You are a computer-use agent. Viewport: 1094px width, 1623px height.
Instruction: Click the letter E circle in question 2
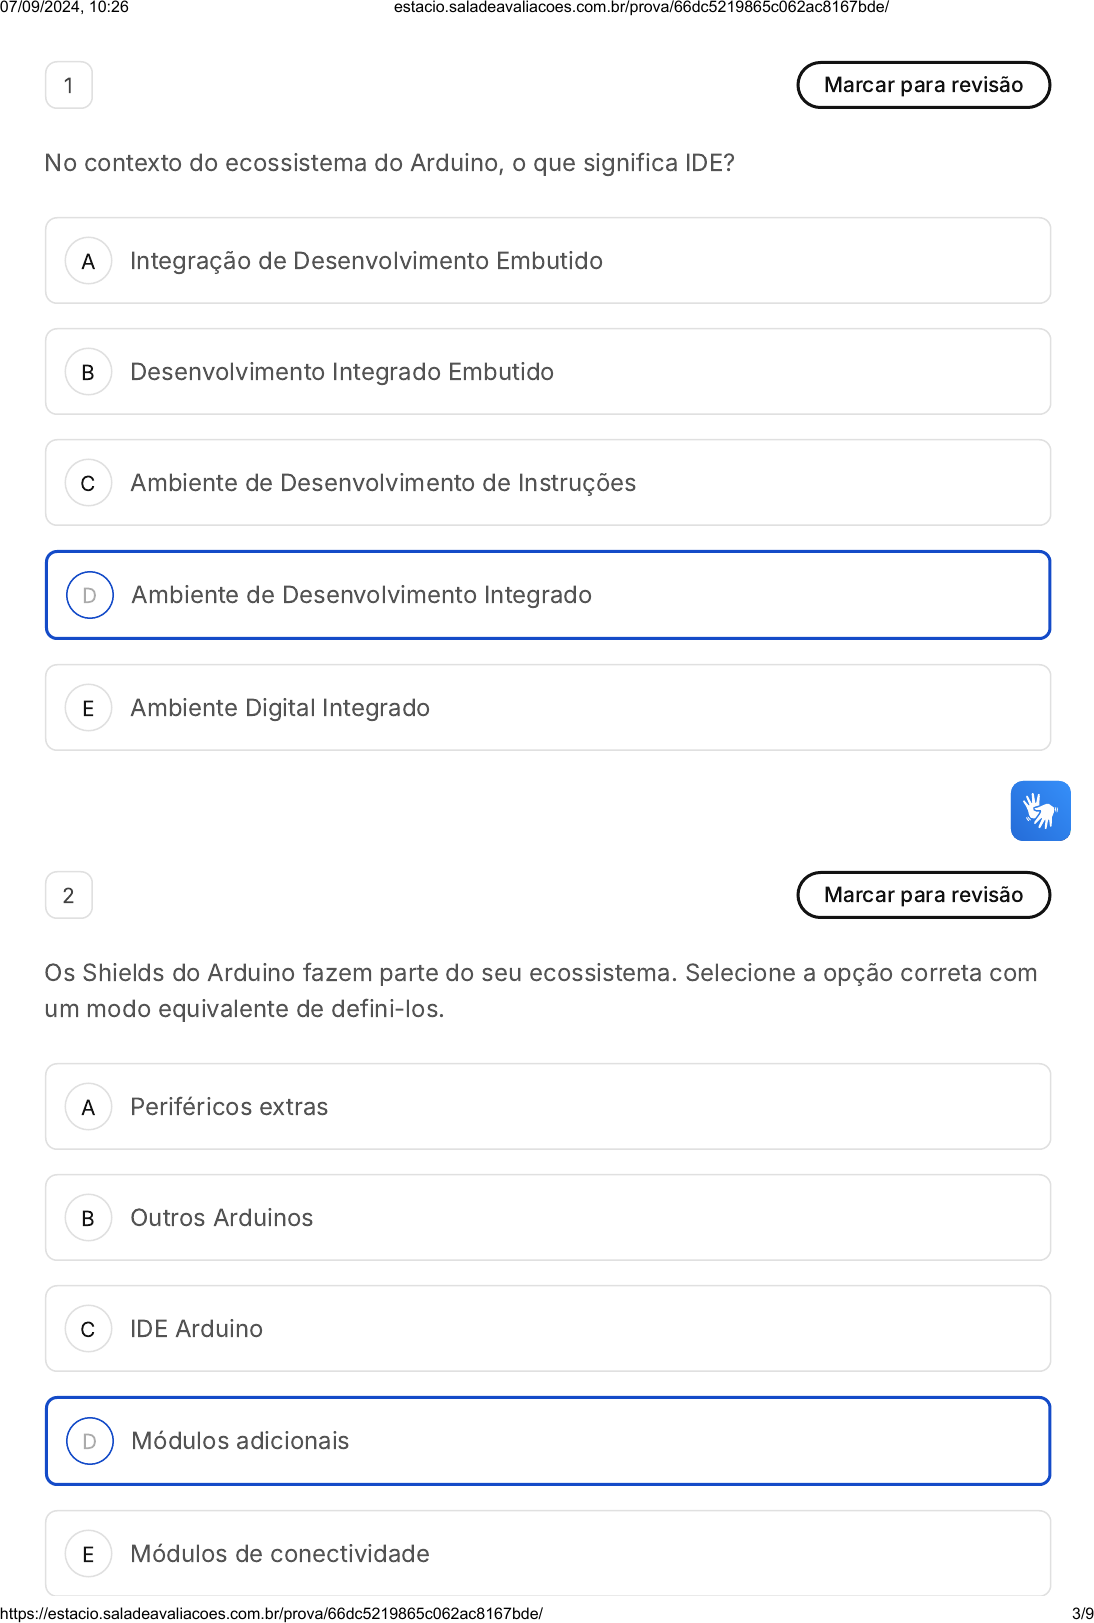point(89,1554)
